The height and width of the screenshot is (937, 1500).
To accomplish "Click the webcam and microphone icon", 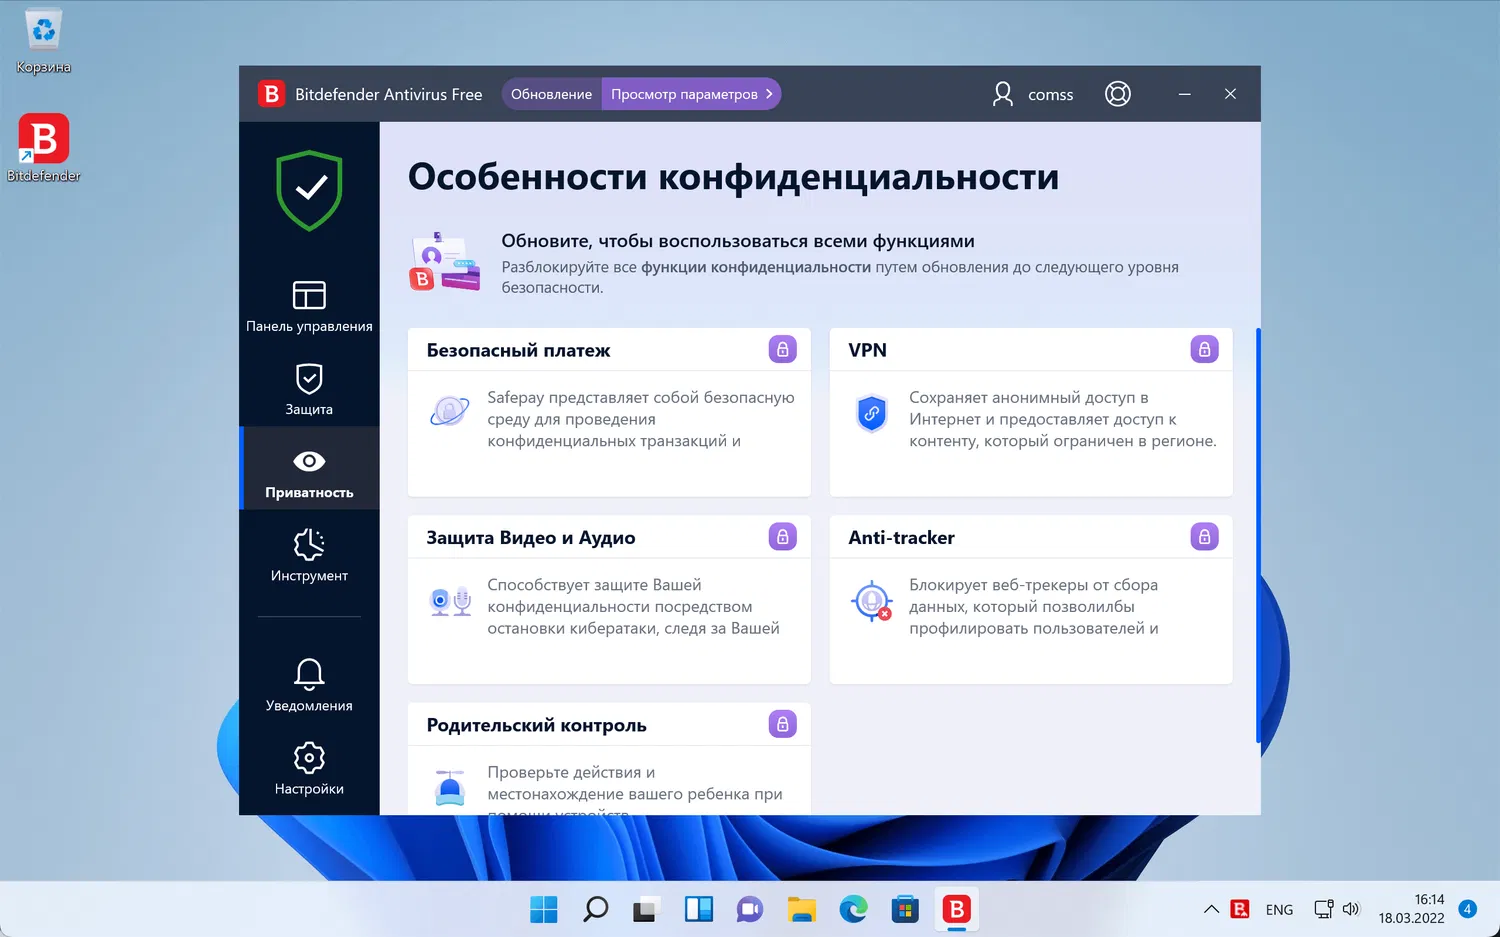I will [x=451, y=601].
